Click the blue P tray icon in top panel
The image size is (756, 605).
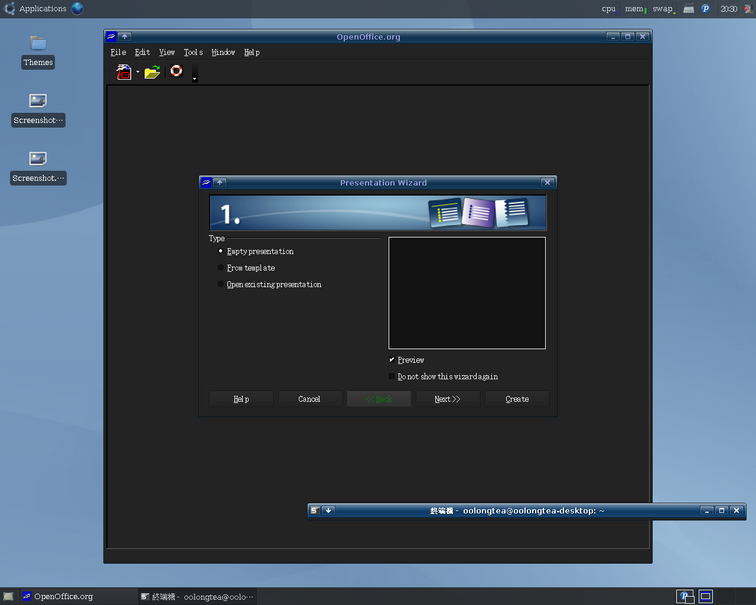[705, 9]
